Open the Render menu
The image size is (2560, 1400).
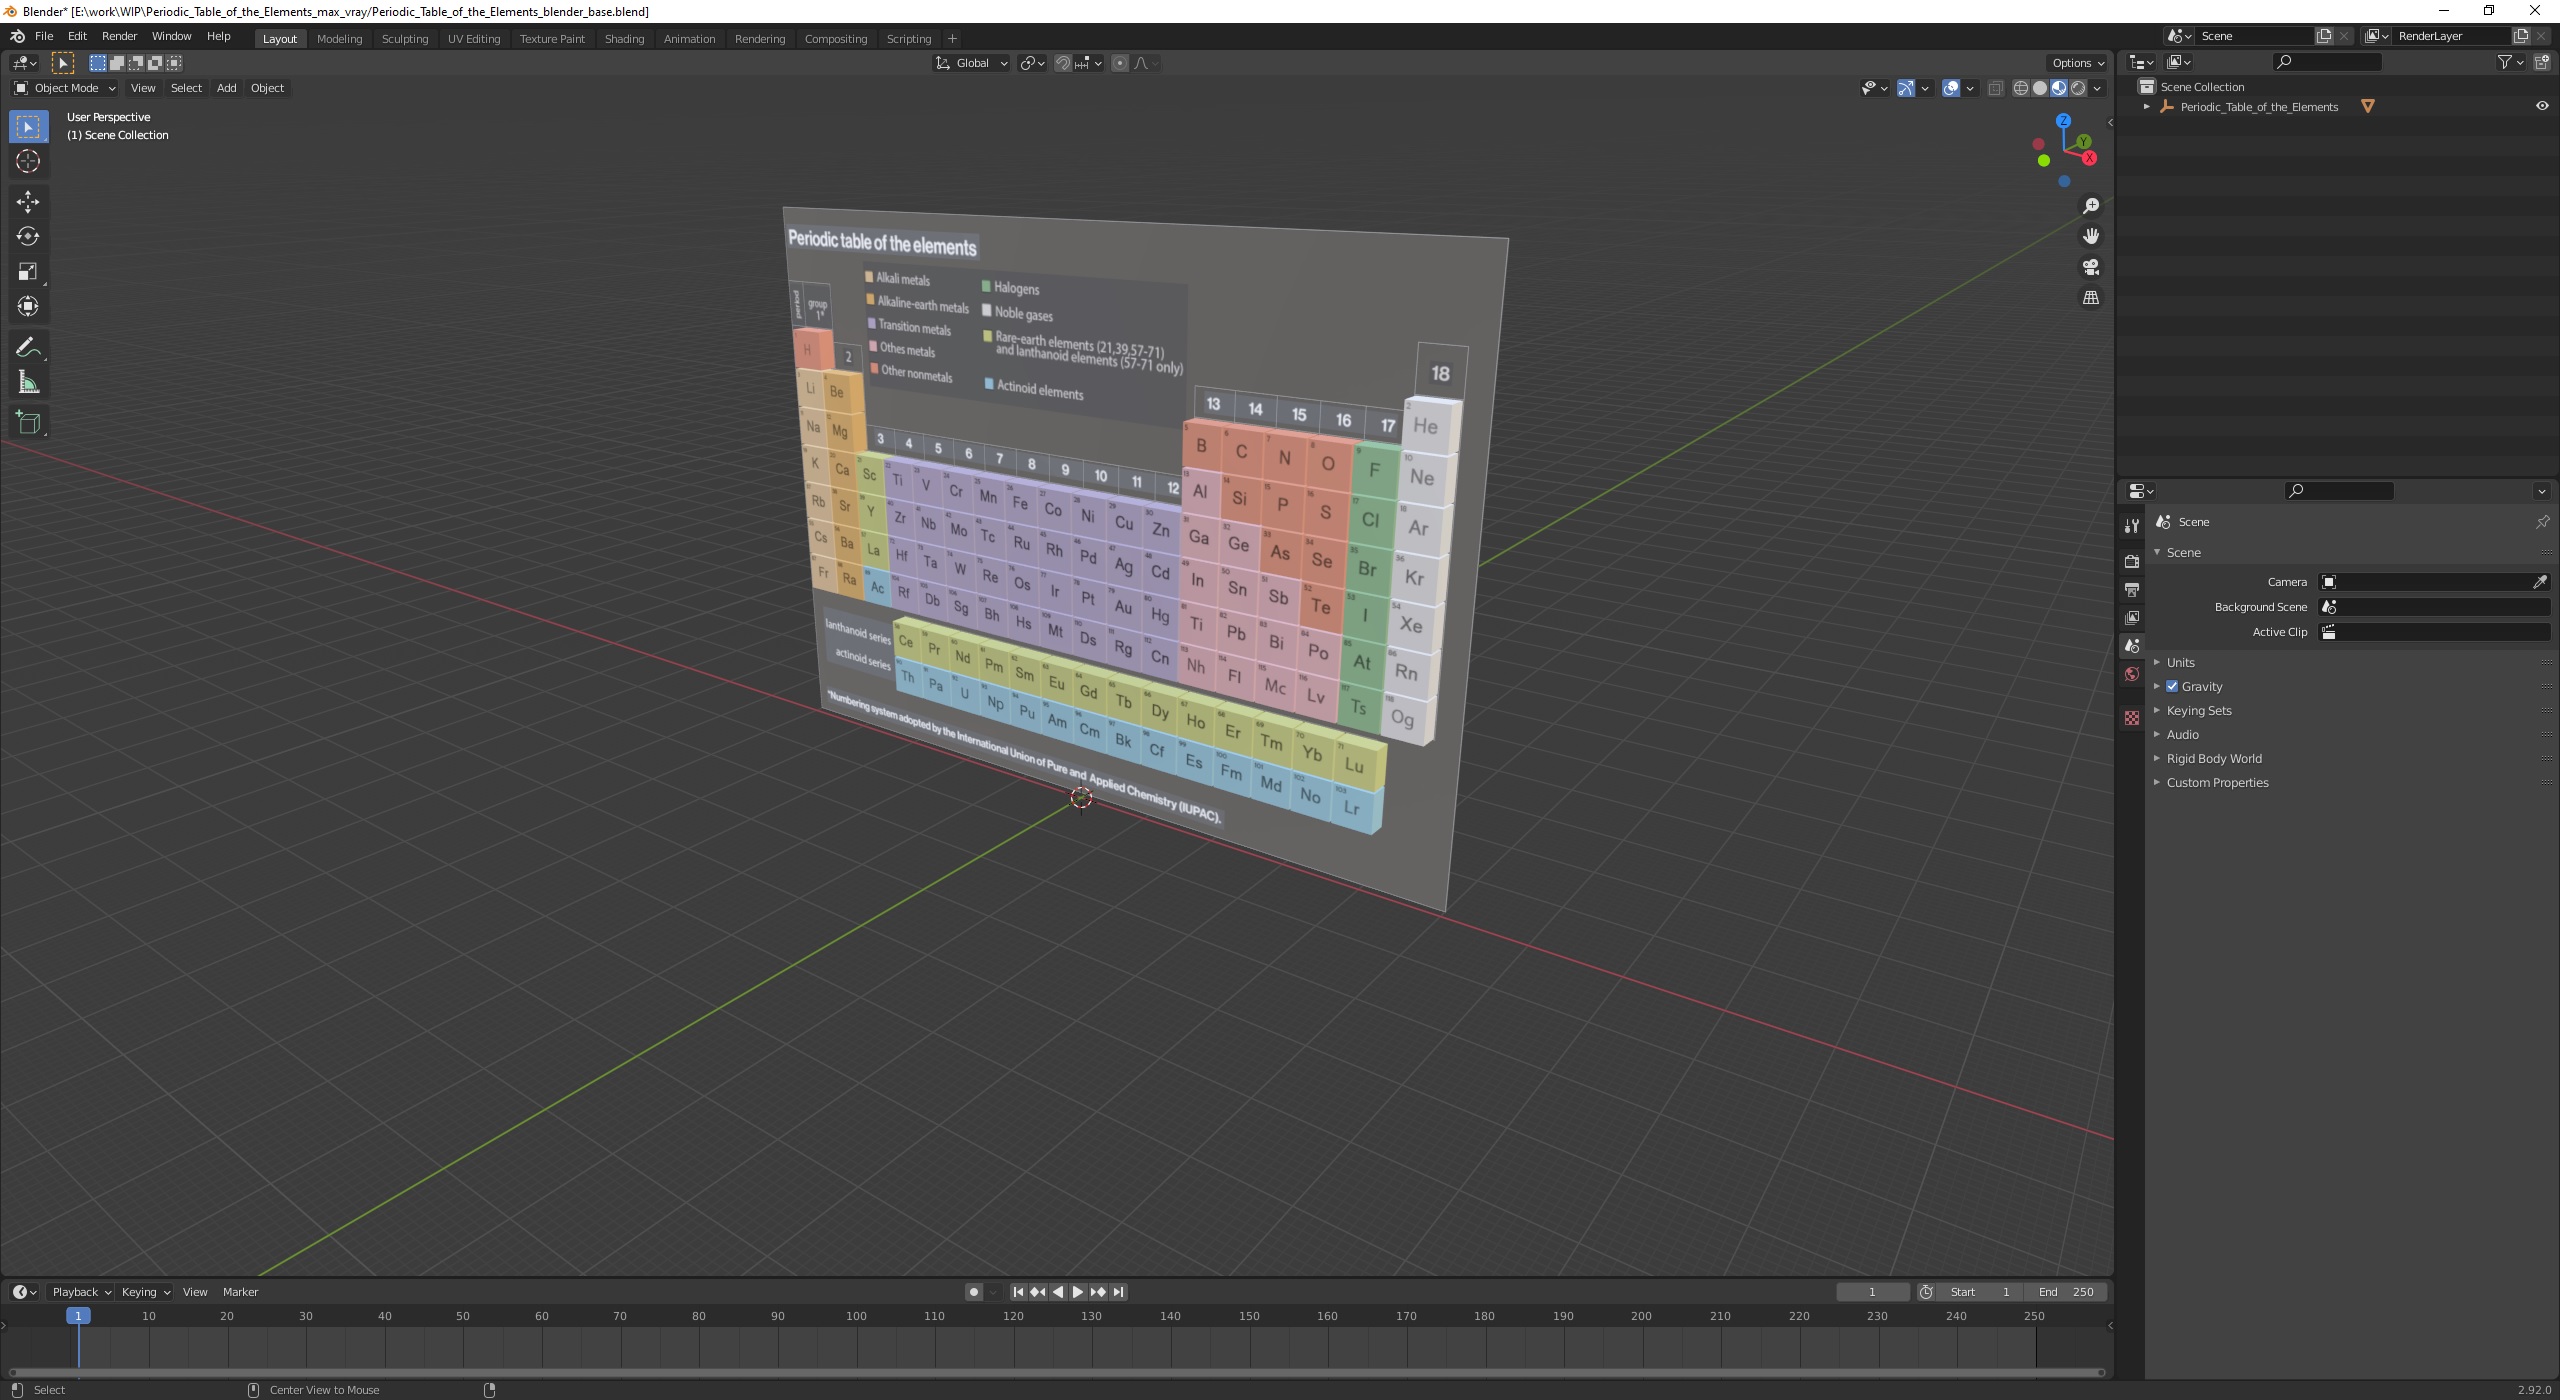pos(119,36)
